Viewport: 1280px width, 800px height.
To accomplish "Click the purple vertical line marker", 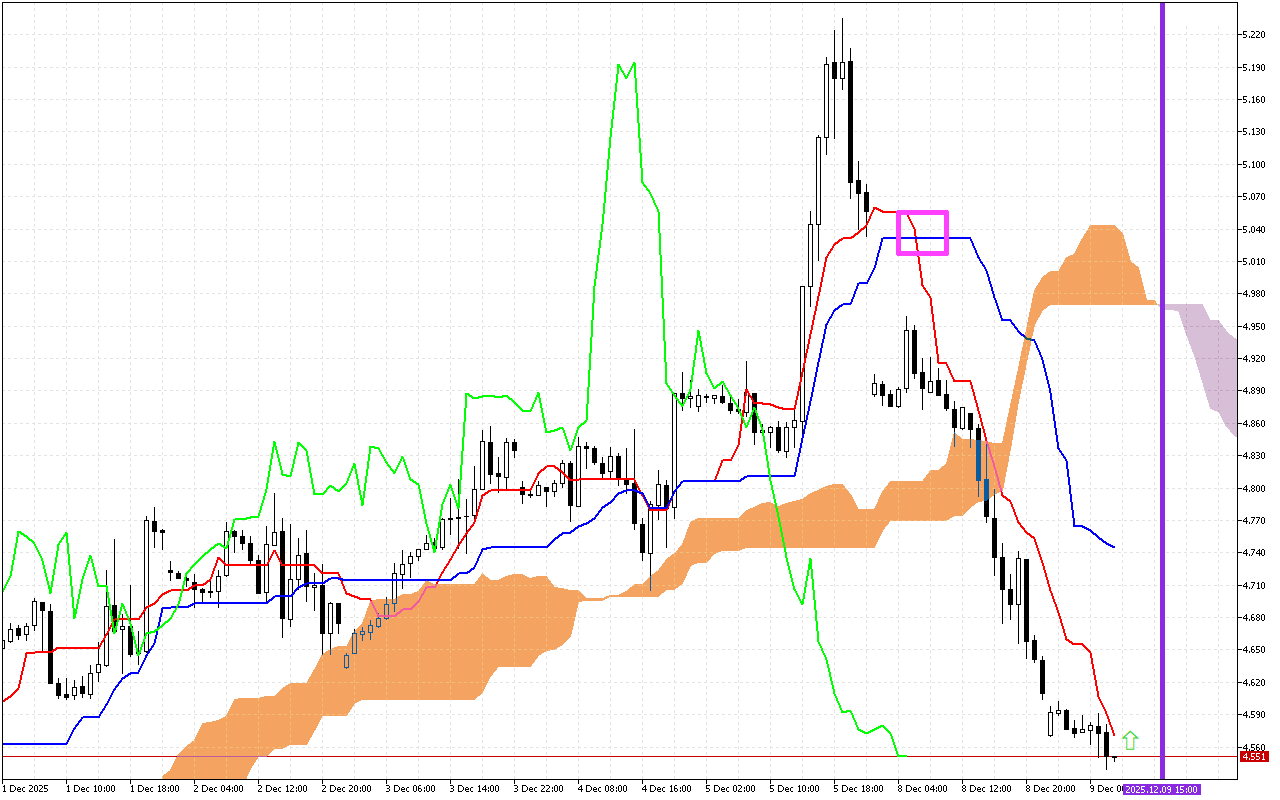I will coord(1162,400).
